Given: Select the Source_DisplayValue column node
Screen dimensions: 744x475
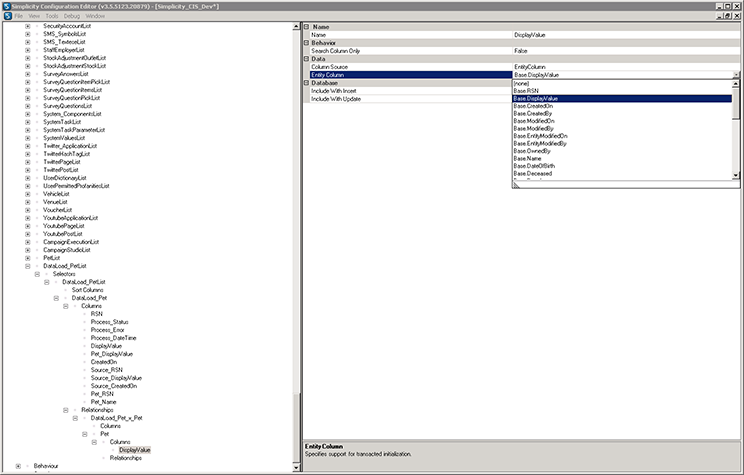Looking at the screenshot, I should 116,378.
